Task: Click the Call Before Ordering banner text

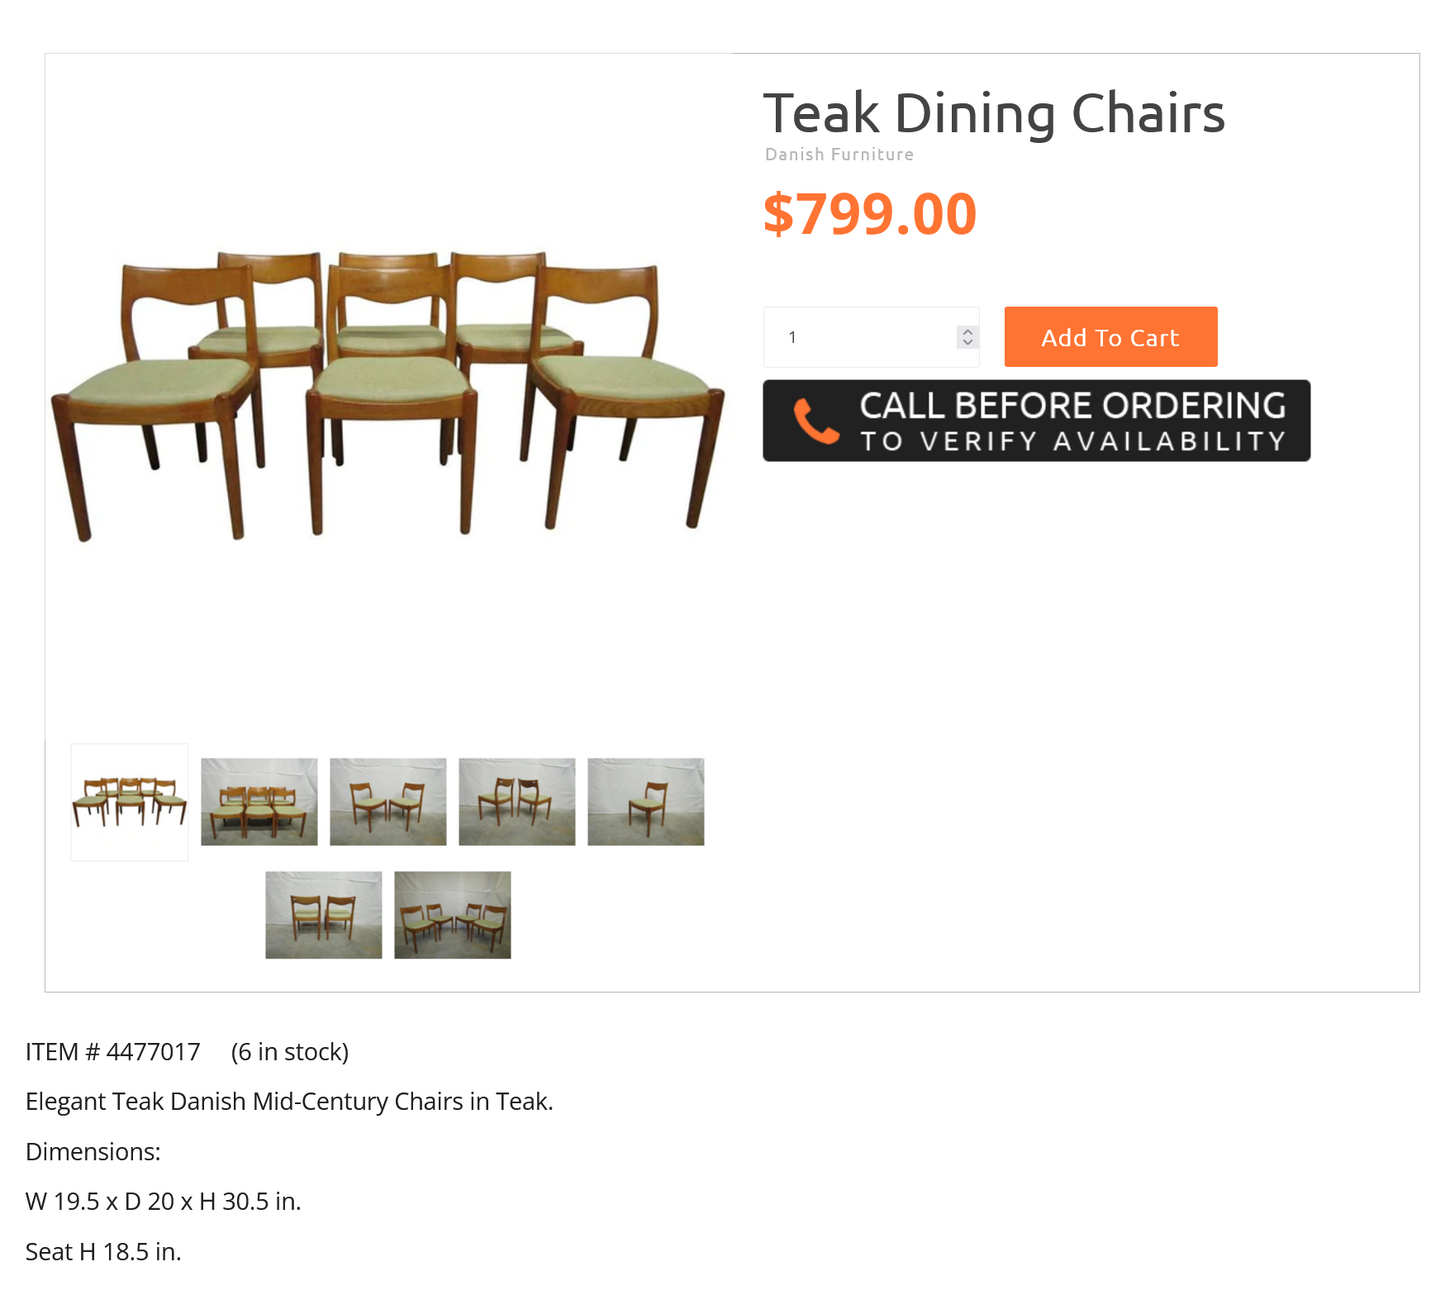Action: coord(1072,421)
